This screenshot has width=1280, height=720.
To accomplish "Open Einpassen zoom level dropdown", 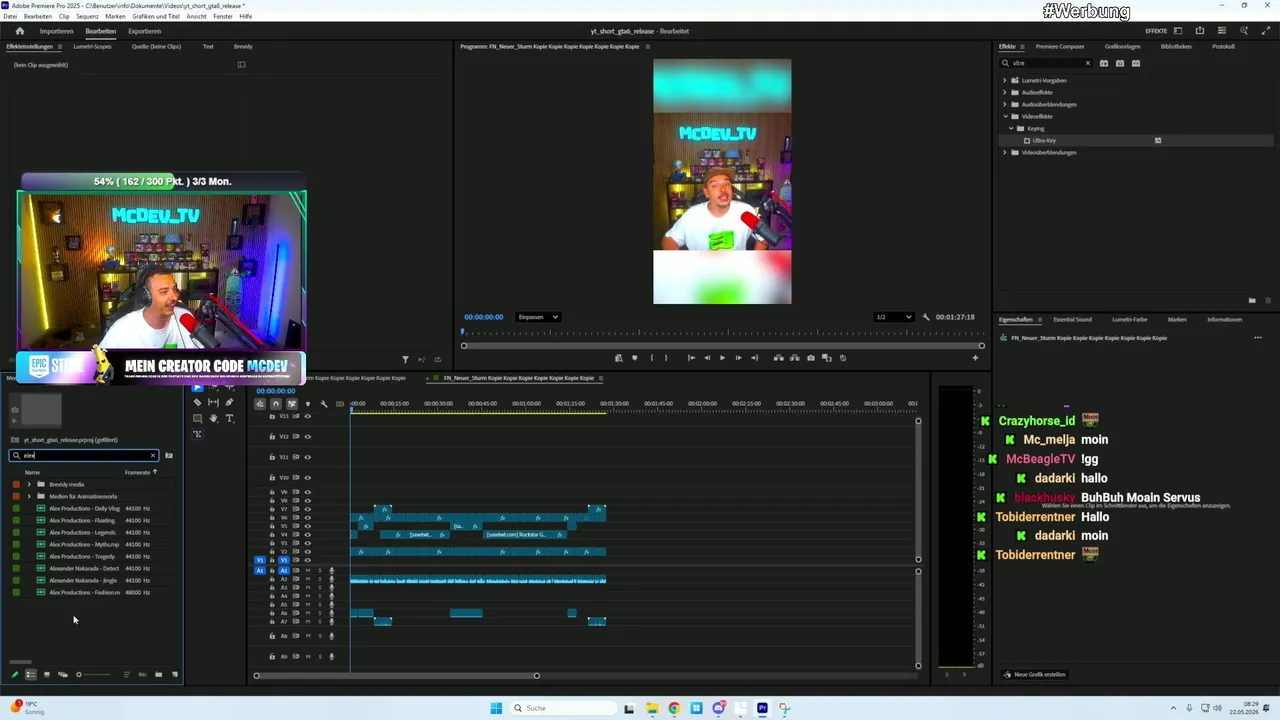I will tap(538, 317).
